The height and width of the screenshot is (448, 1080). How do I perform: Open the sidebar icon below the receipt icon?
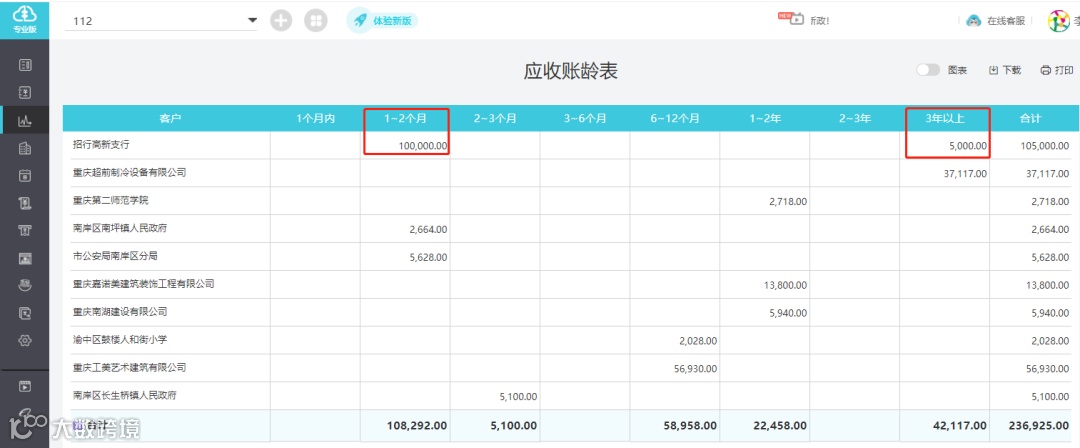pos(25,230)
